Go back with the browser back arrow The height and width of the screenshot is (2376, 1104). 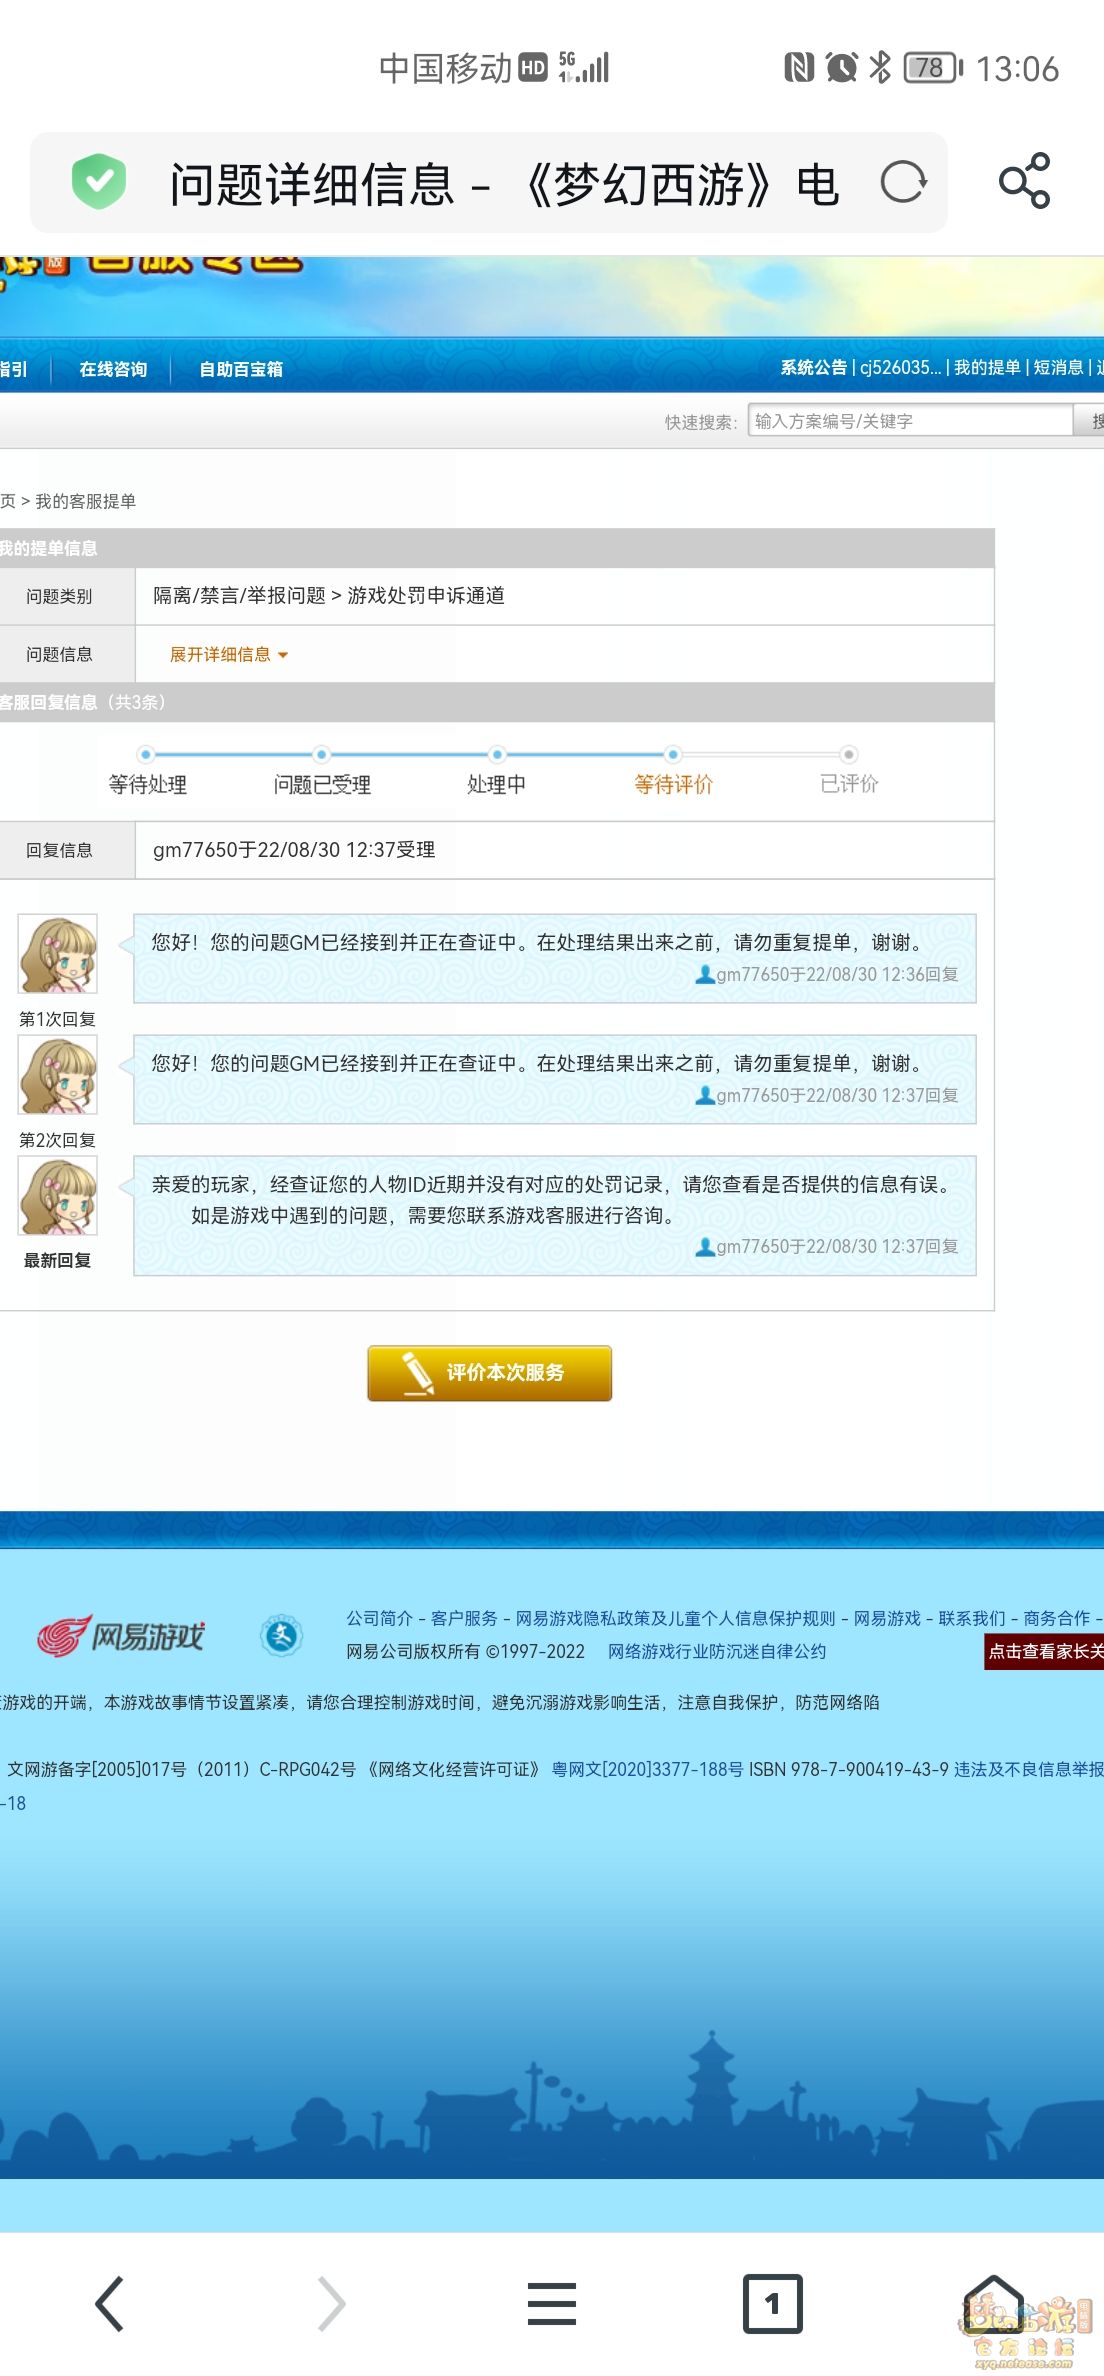[110, 2303]
